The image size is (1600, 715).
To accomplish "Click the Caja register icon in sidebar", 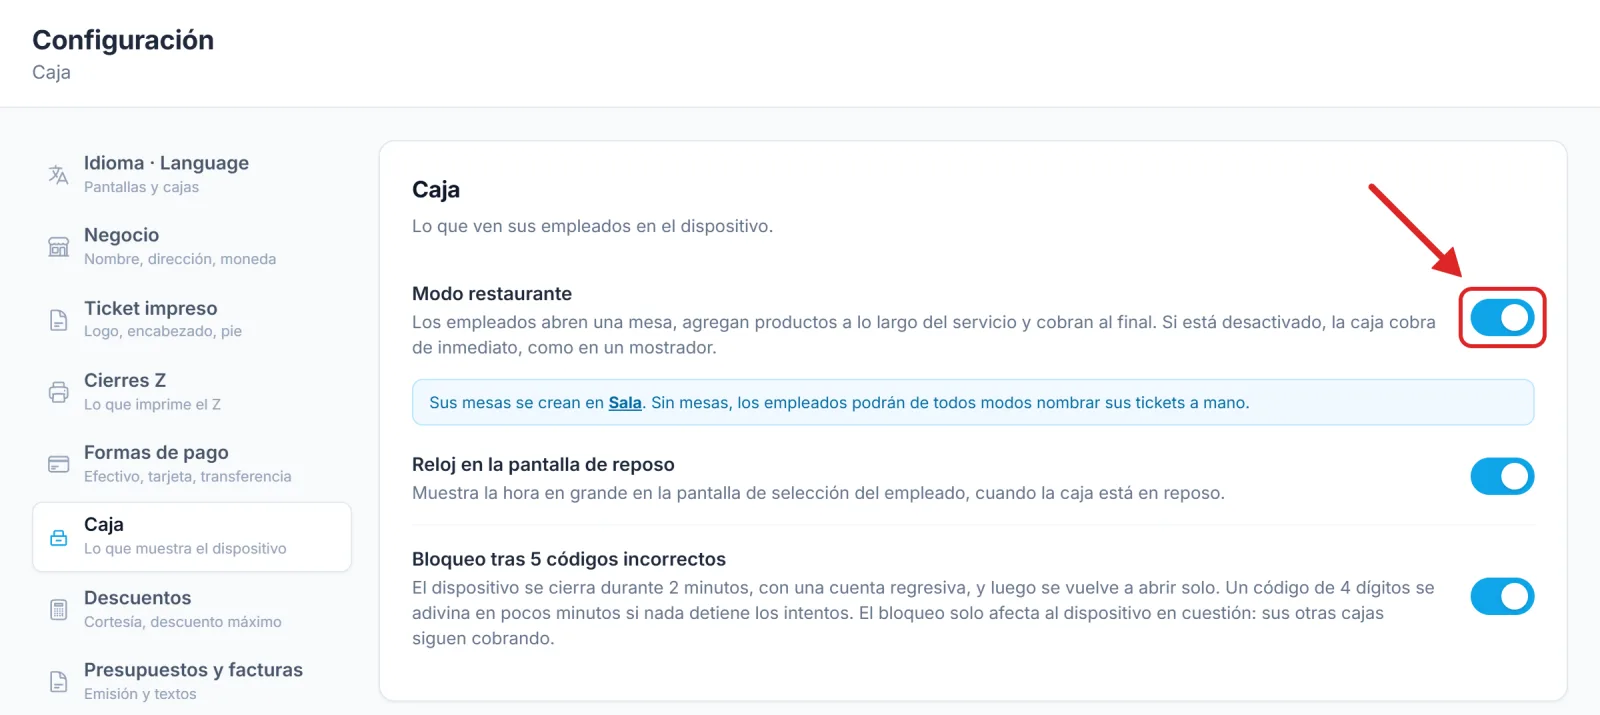I will [59, 537].
